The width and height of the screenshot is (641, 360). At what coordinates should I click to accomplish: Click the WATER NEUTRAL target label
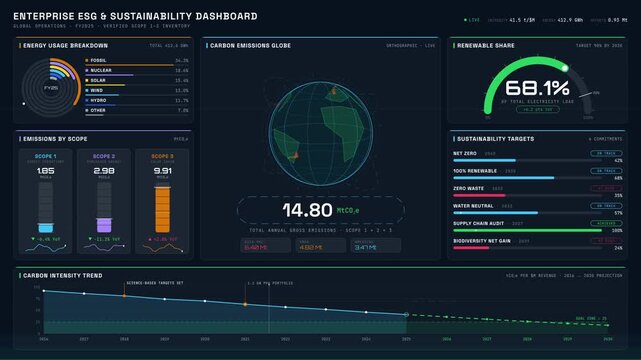473,206
